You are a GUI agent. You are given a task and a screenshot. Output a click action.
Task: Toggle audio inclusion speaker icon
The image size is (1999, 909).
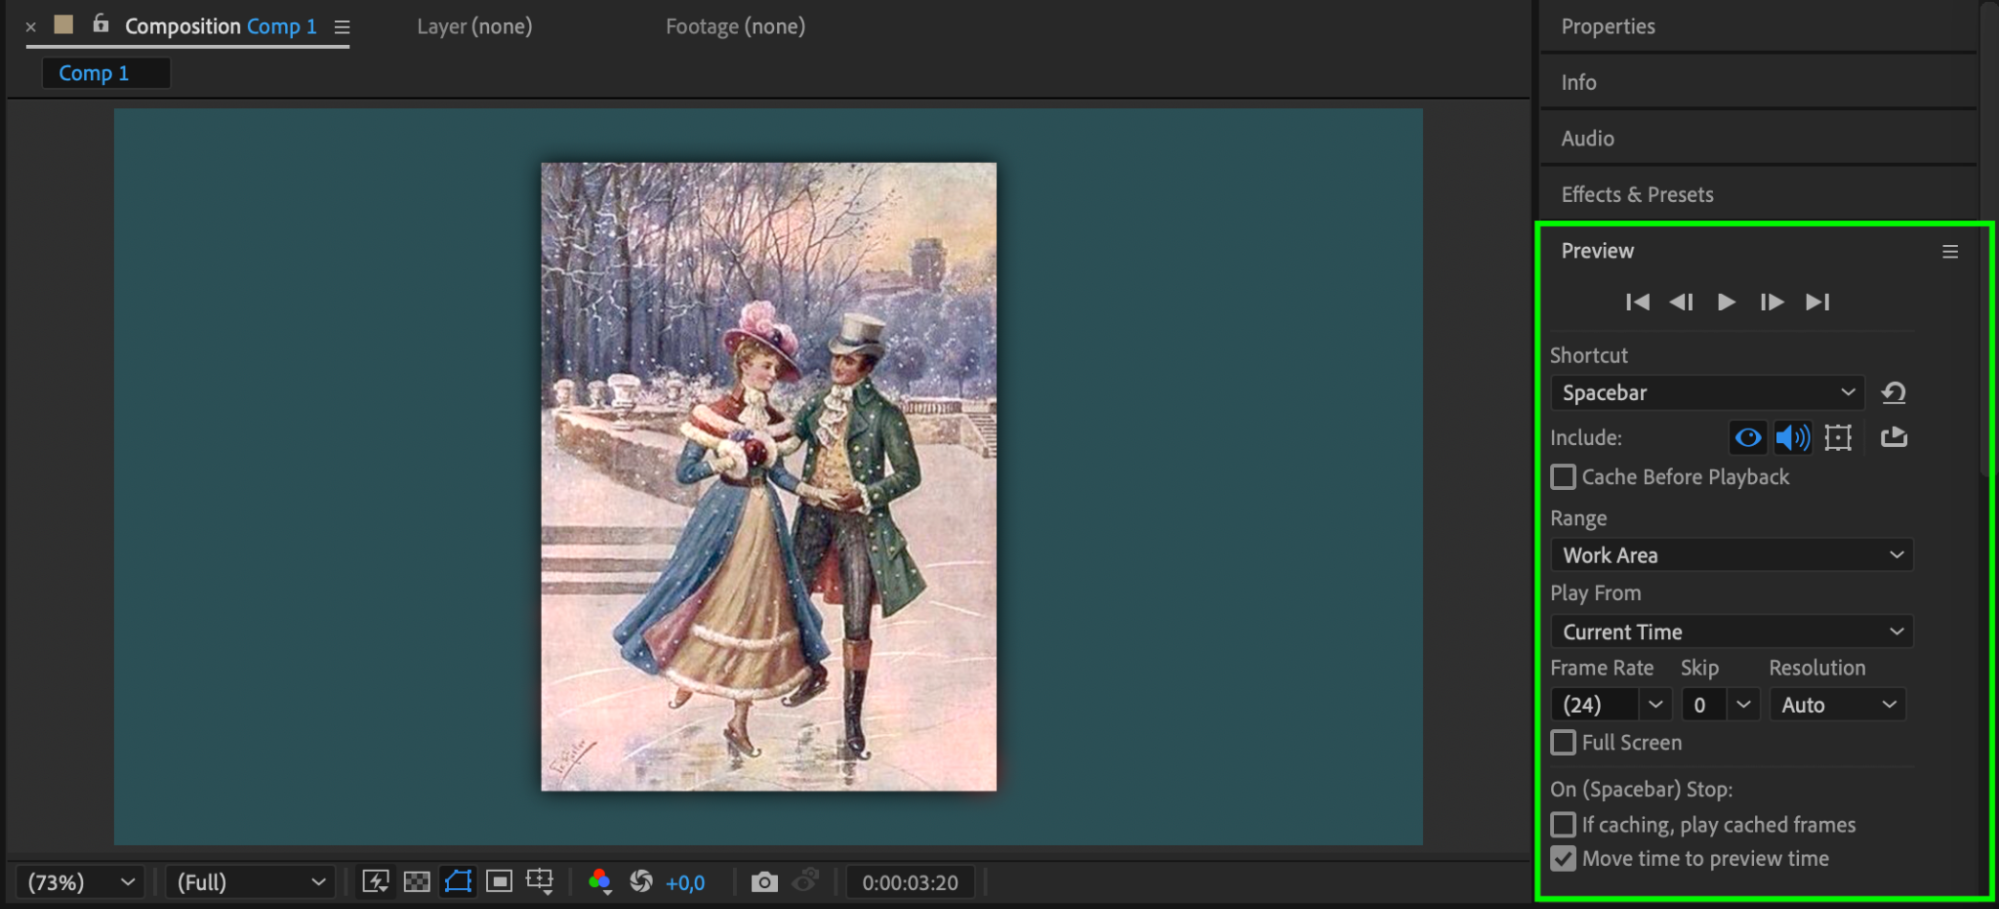[x=1792, y=437]
